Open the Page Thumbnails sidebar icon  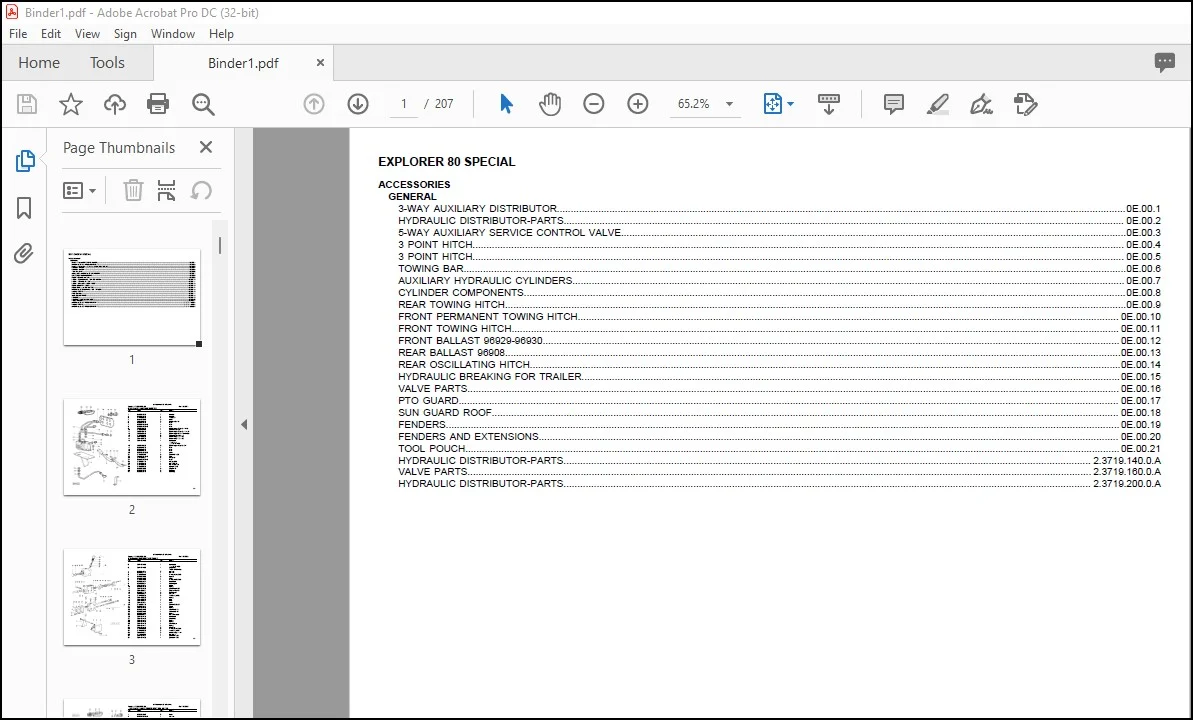coord(24,161)
